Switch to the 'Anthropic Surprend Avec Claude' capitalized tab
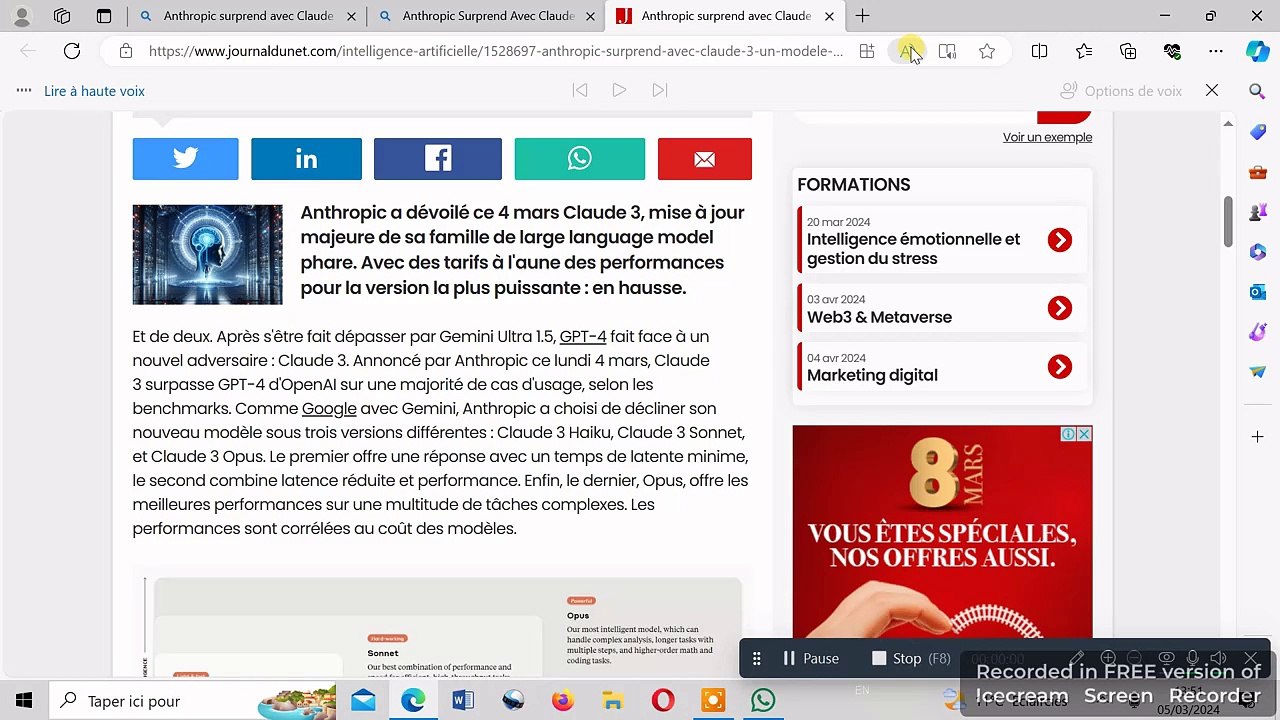The width and height of the screenshot is (1280, 720). coord(487,16)
